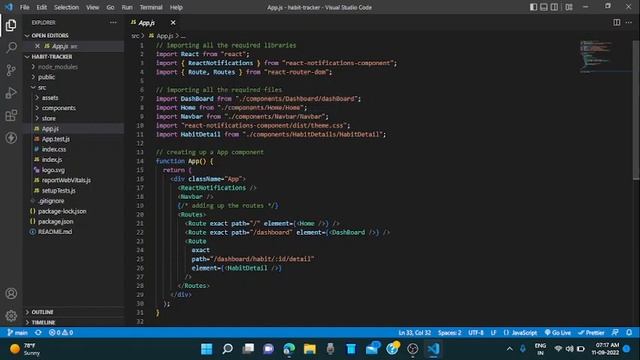The image size is (640, 360).
Task: Collapse the Open Editors section
Action: (x=73, y=36)
